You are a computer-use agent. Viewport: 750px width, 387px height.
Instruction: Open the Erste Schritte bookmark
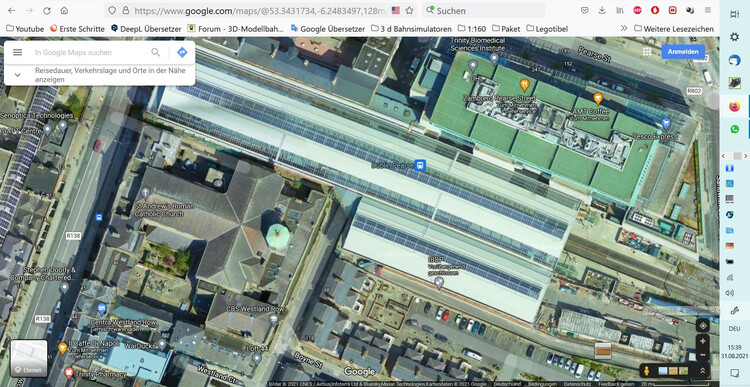(x=77, y=29)
